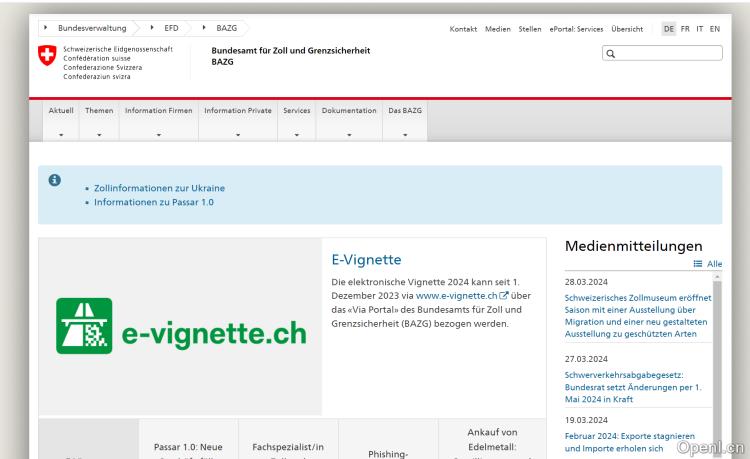750x459 pixels.
Task: Click the search magnifier icon
Action: (x=611, y=53)
